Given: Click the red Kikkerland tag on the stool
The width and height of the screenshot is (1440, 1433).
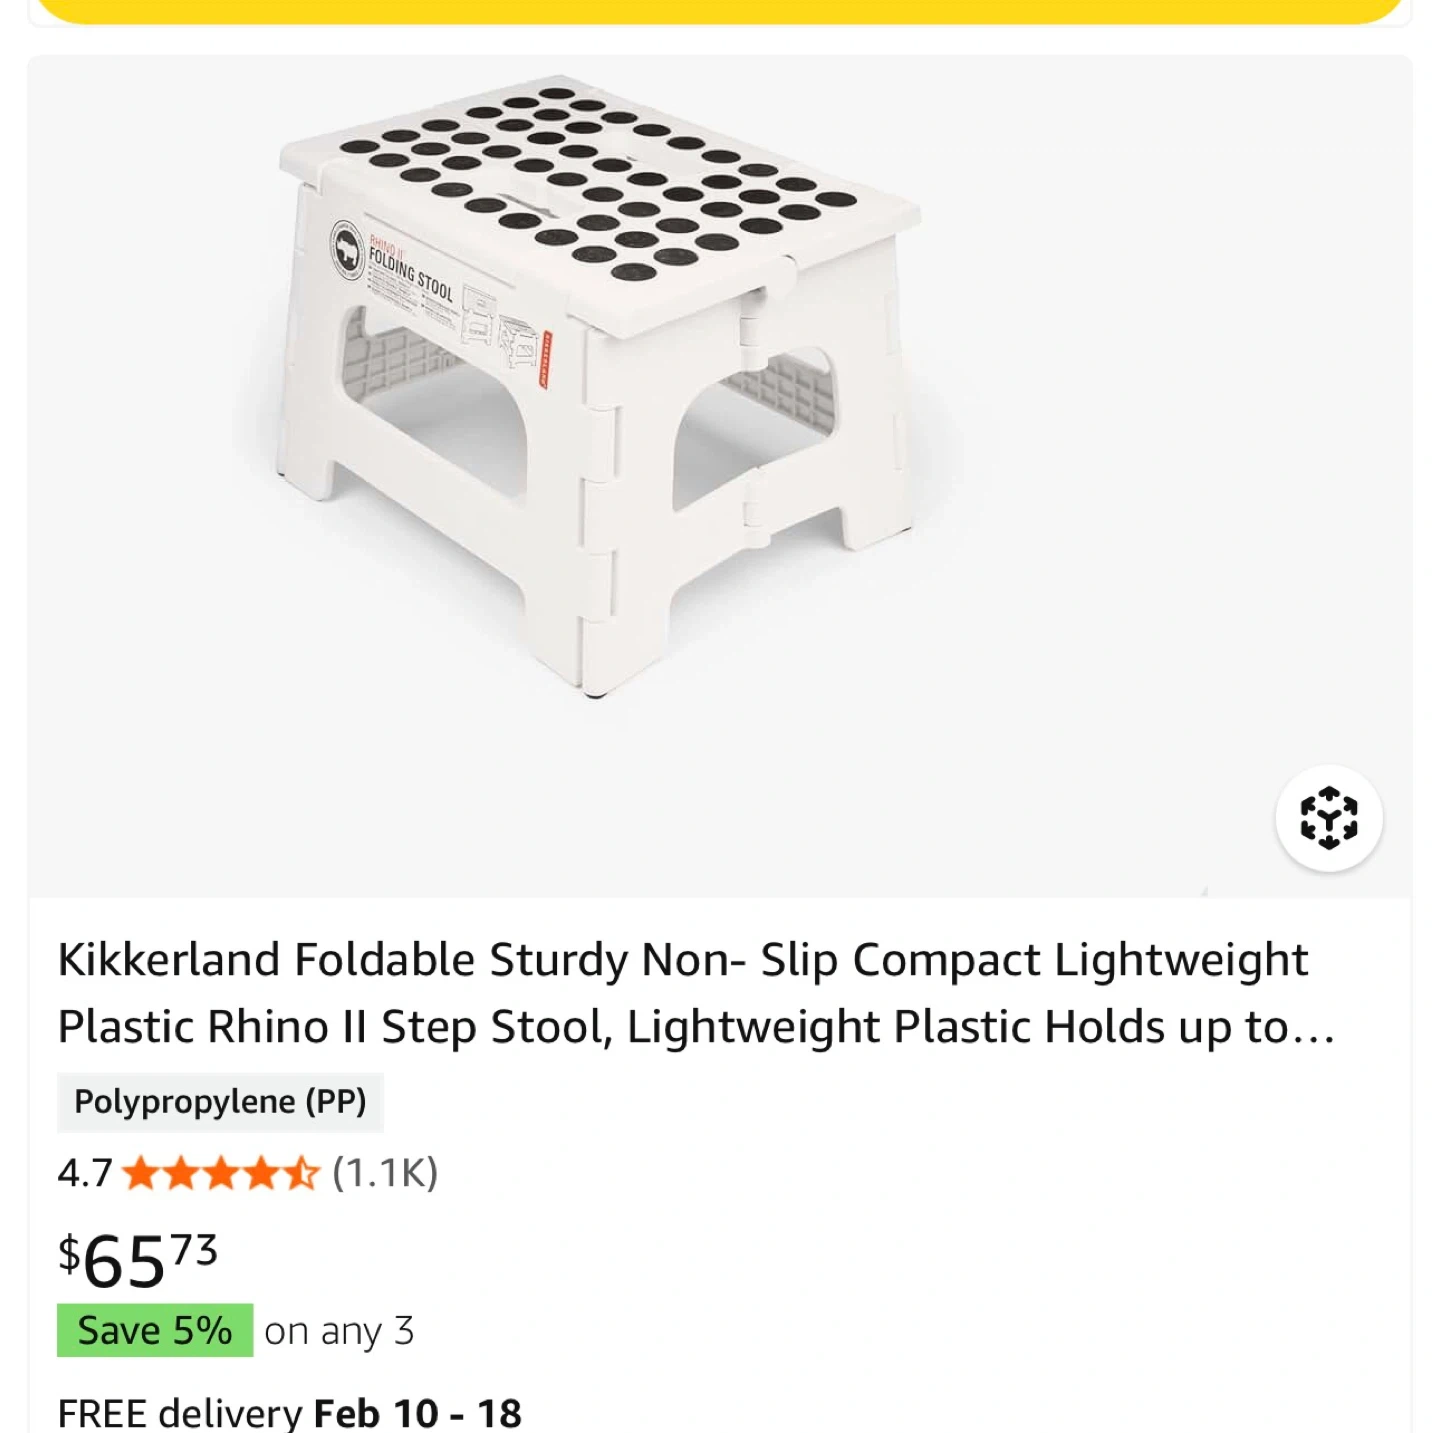Looking at the screenshot, I should click(546, 359).
